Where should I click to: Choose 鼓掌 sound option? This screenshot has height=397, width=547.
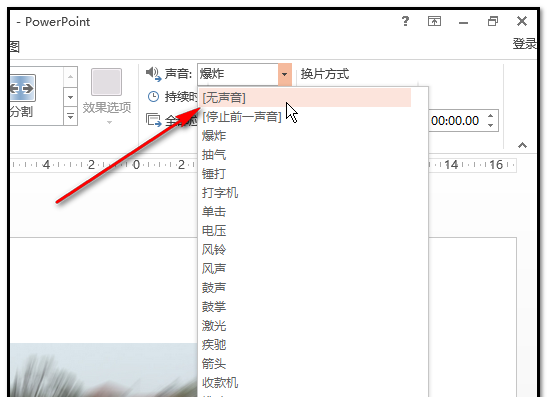[x=305, y=307]
